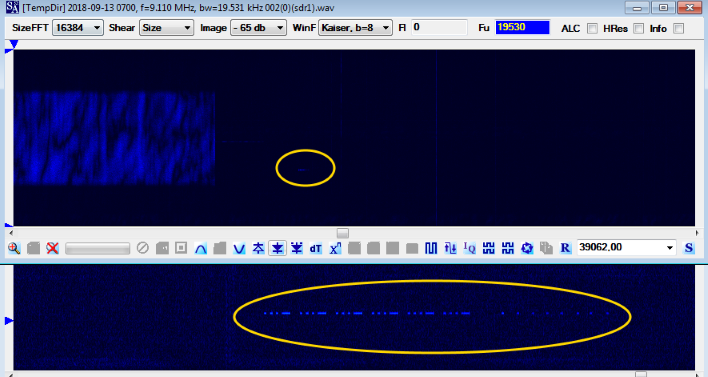
Task: Select the dT time measurement tool
Action: (x=316, y=248)
